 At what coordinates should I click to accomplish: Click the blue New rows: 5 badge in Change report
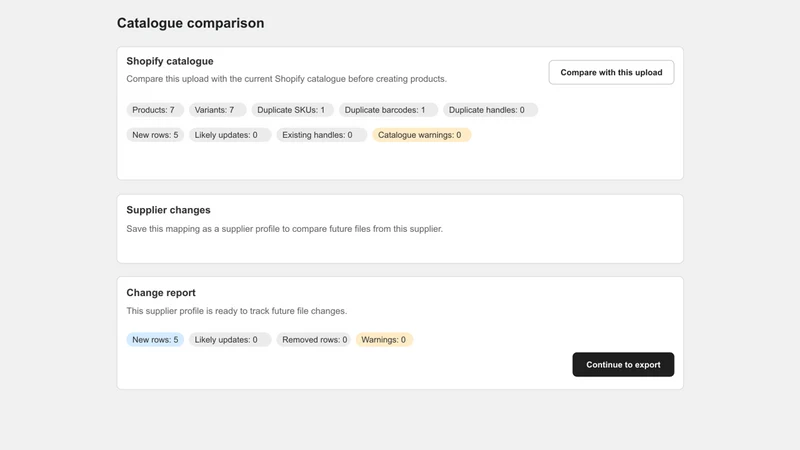point(155,339)
